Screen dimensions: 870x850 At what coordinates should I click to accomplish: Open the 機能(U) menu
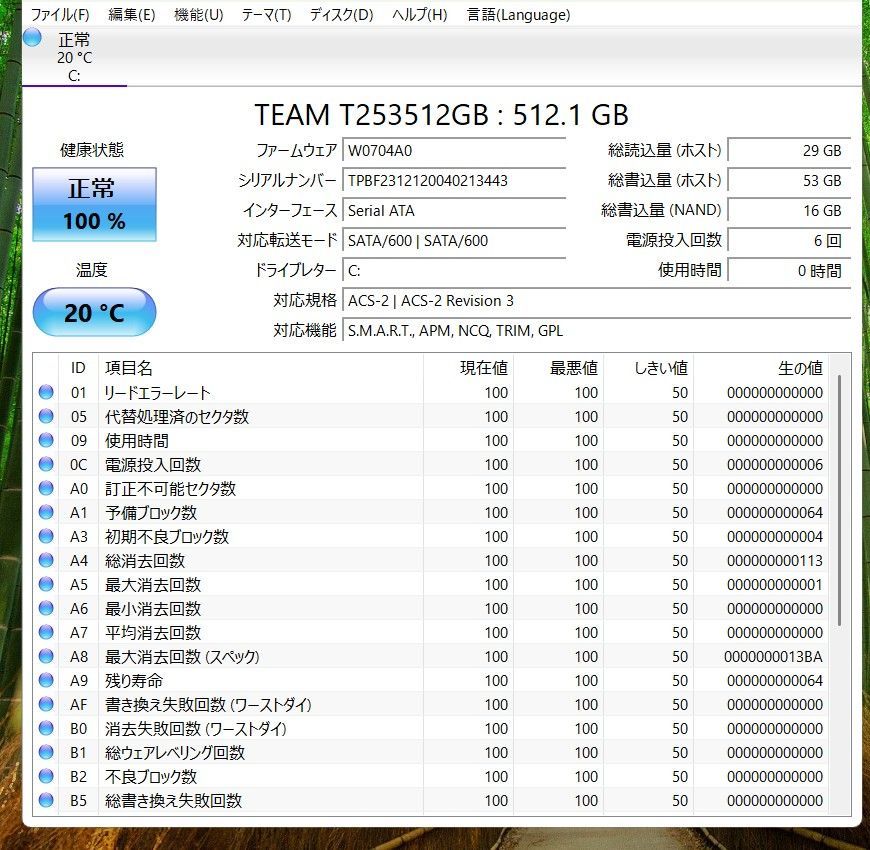tap(199, 15)
